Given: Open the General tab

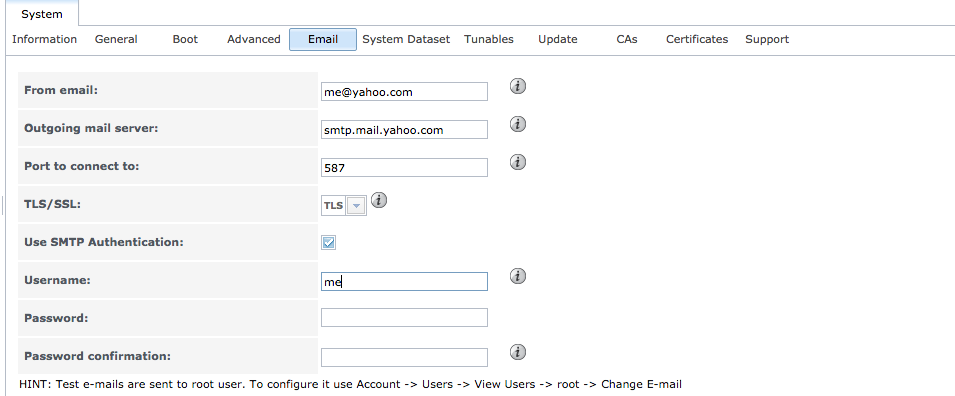Looking at the screenshot, I should [x=116, y=39].
